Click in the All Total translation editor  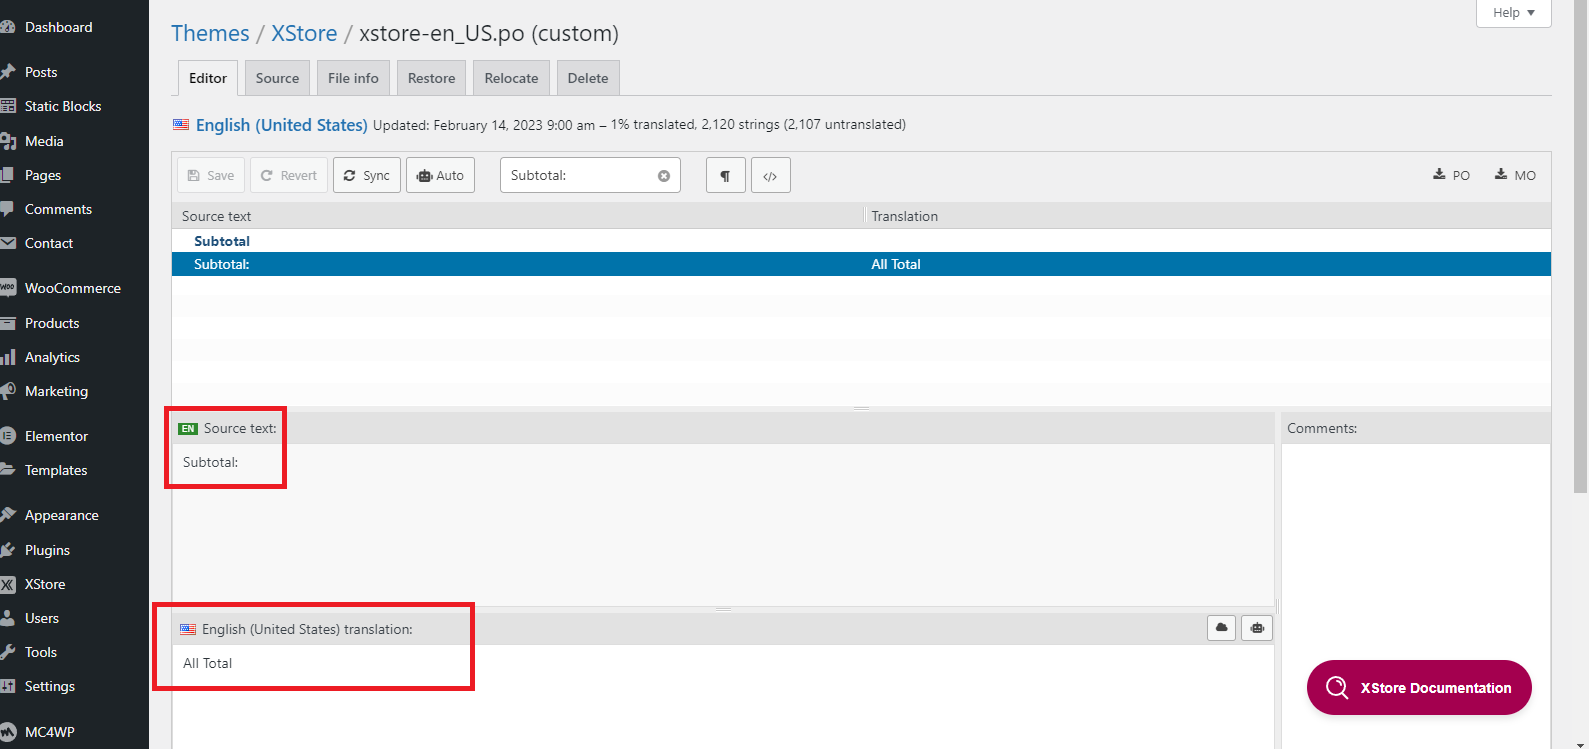(722, 695)
